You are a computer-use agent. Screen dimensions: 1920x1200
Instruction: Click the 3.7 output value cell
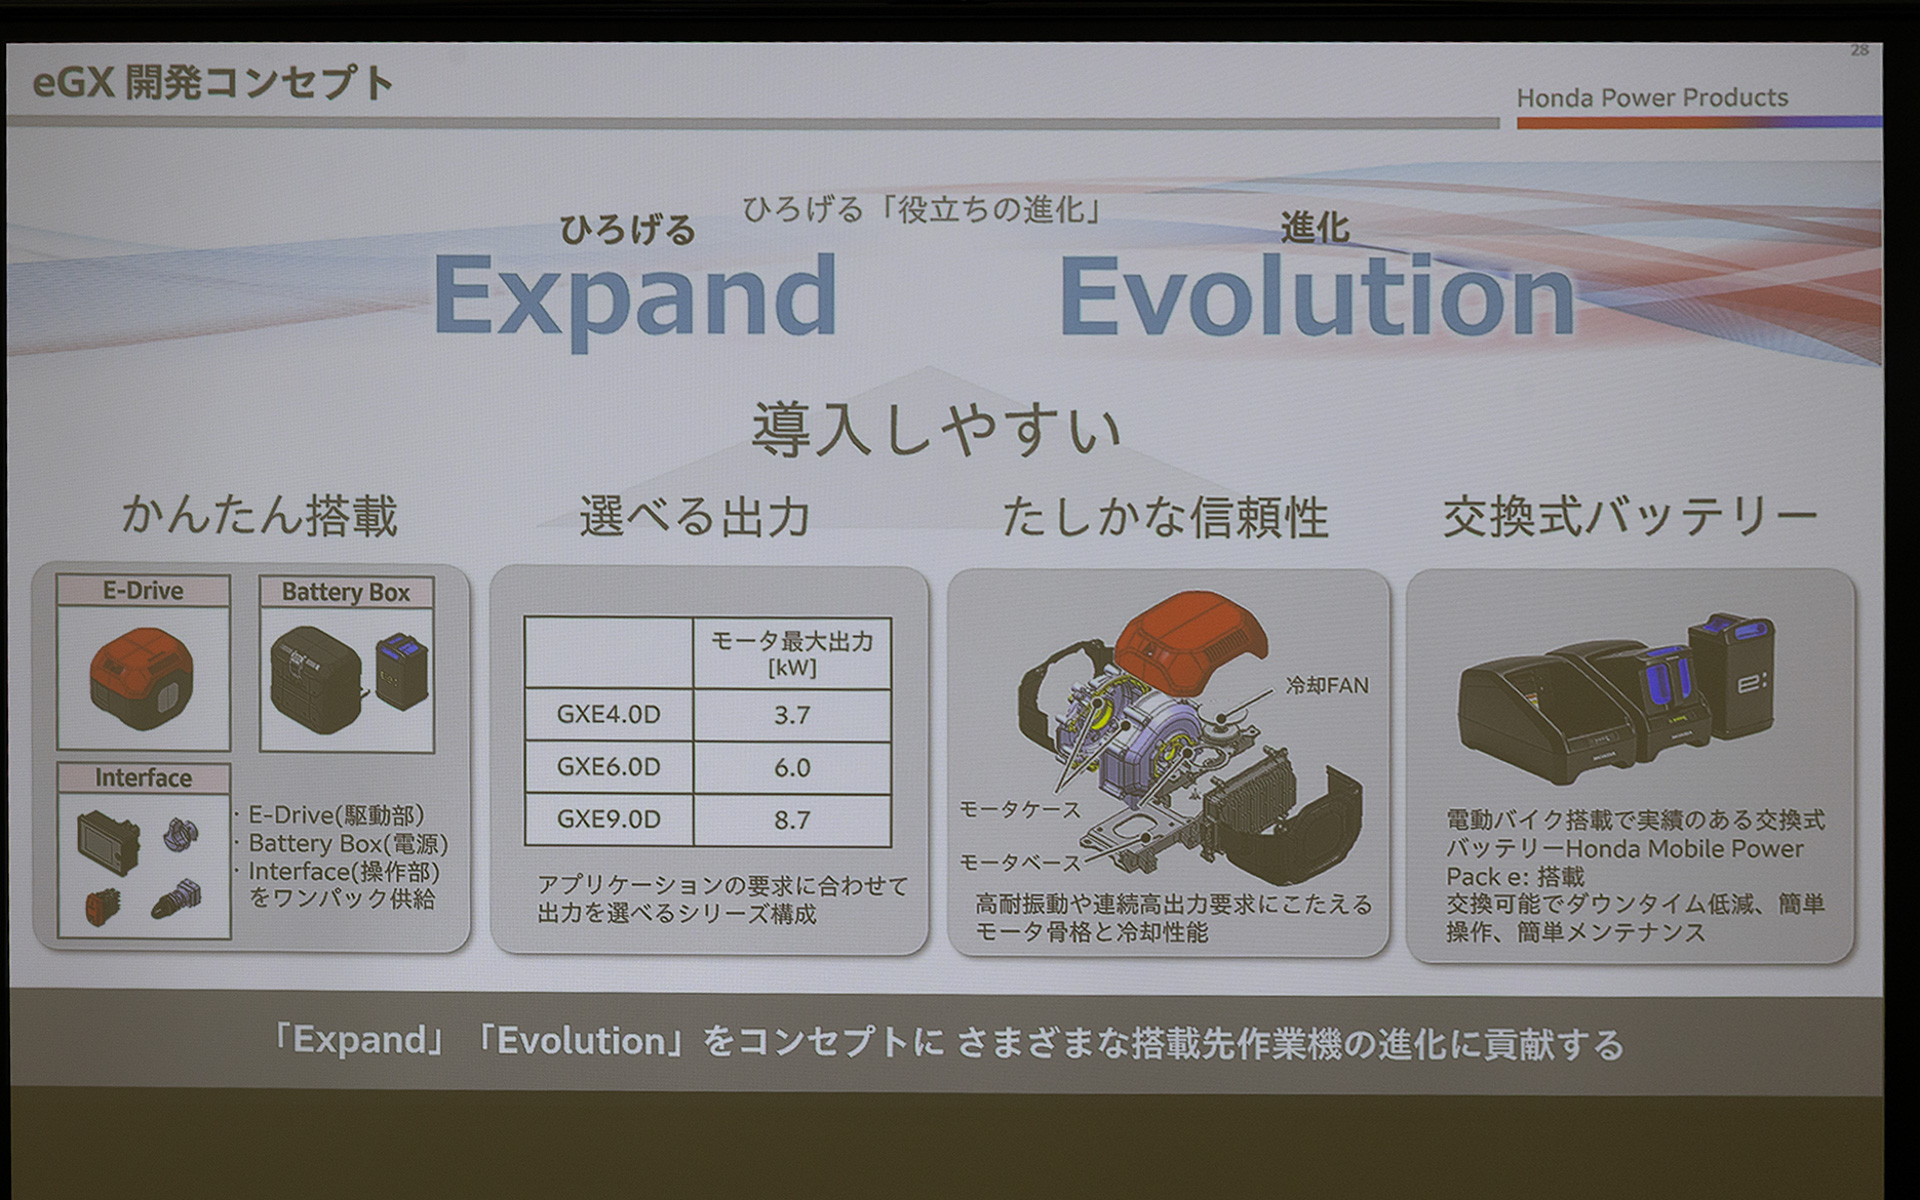tap(792, 715)
